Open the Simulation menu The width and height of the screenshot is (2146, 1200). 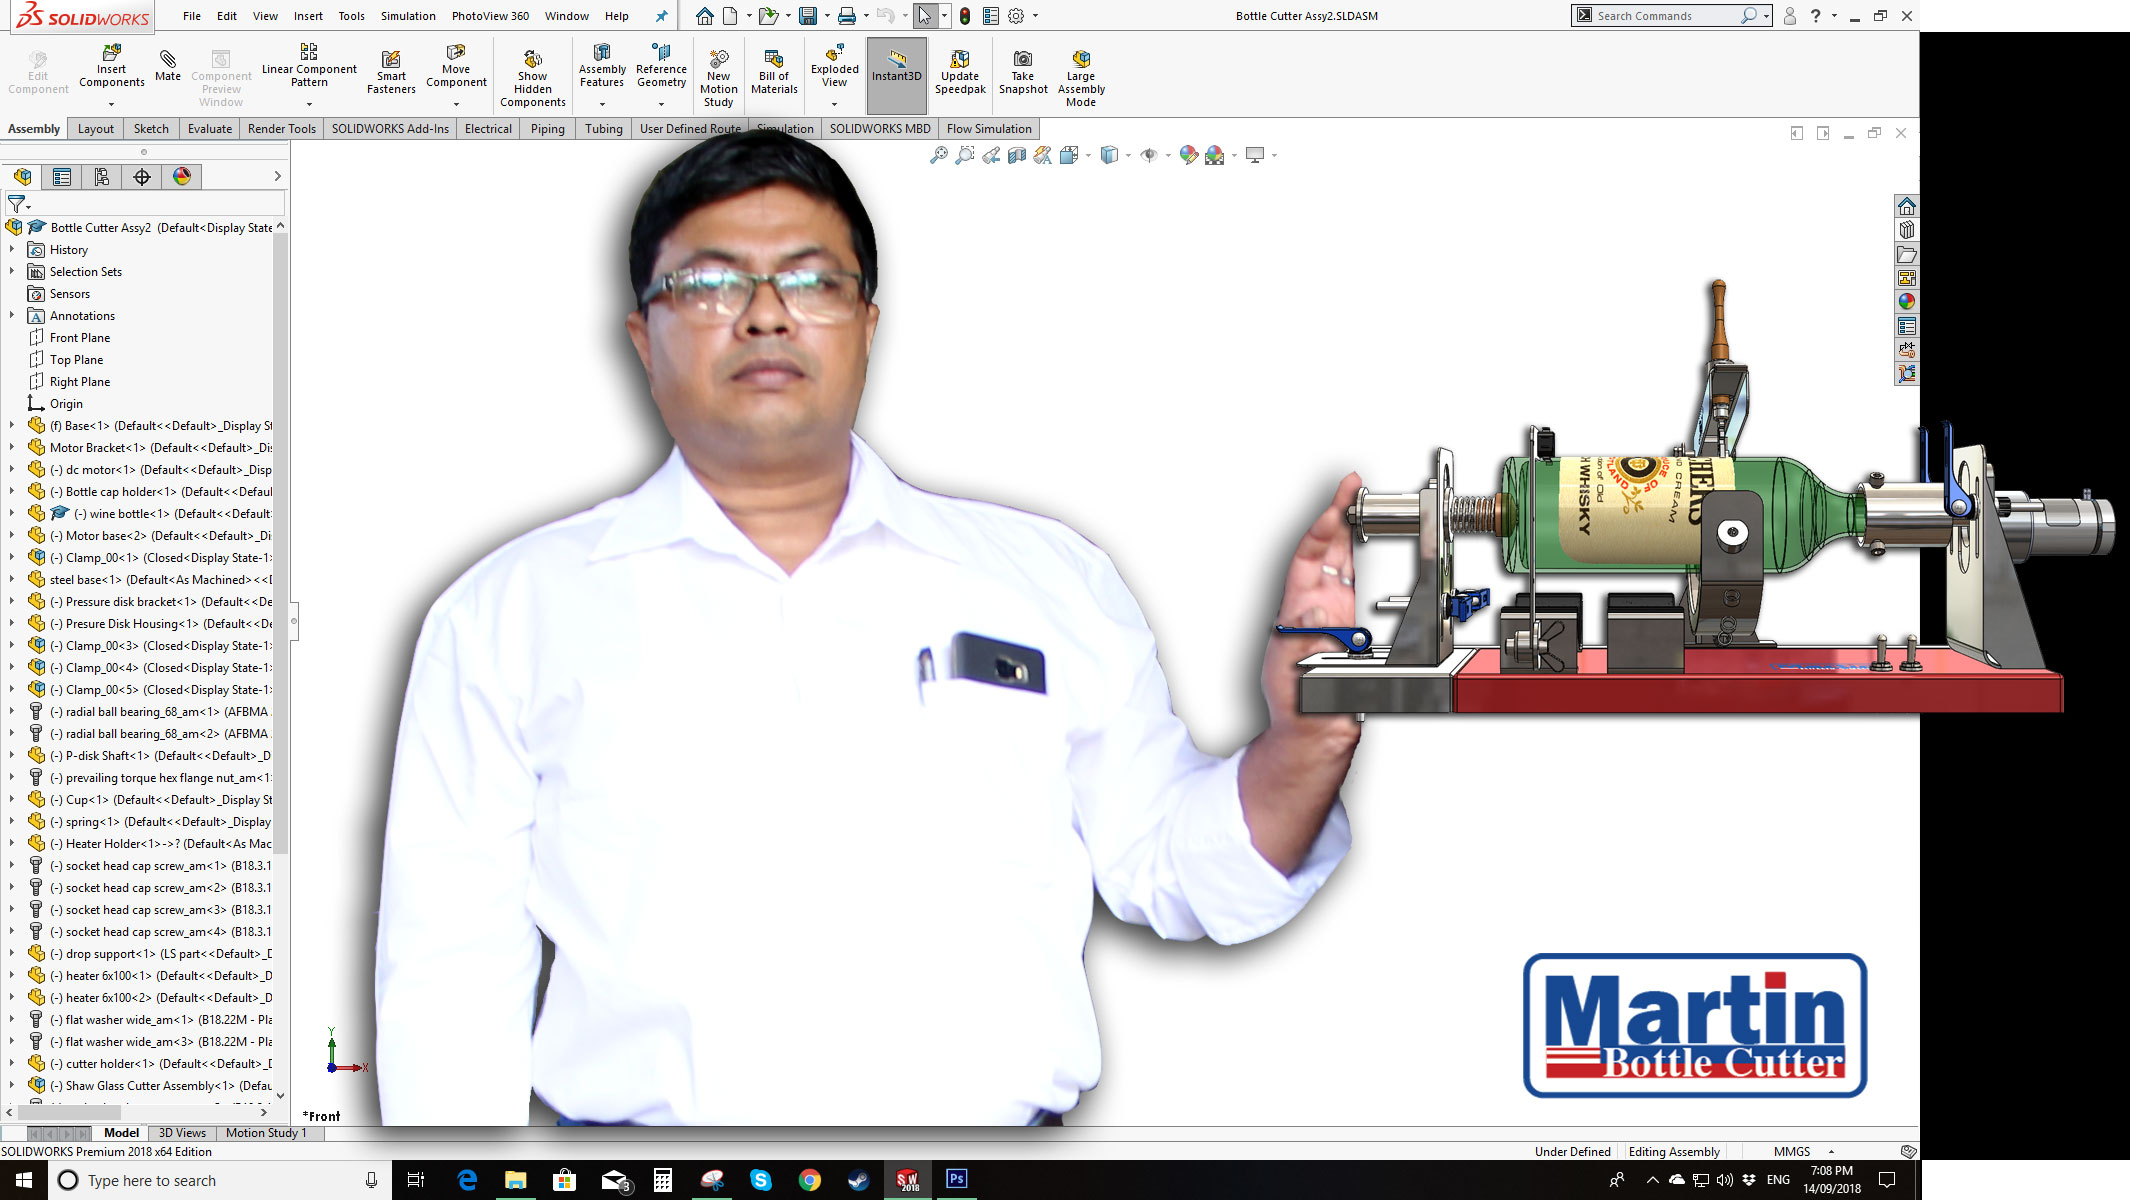pos(407,16)
